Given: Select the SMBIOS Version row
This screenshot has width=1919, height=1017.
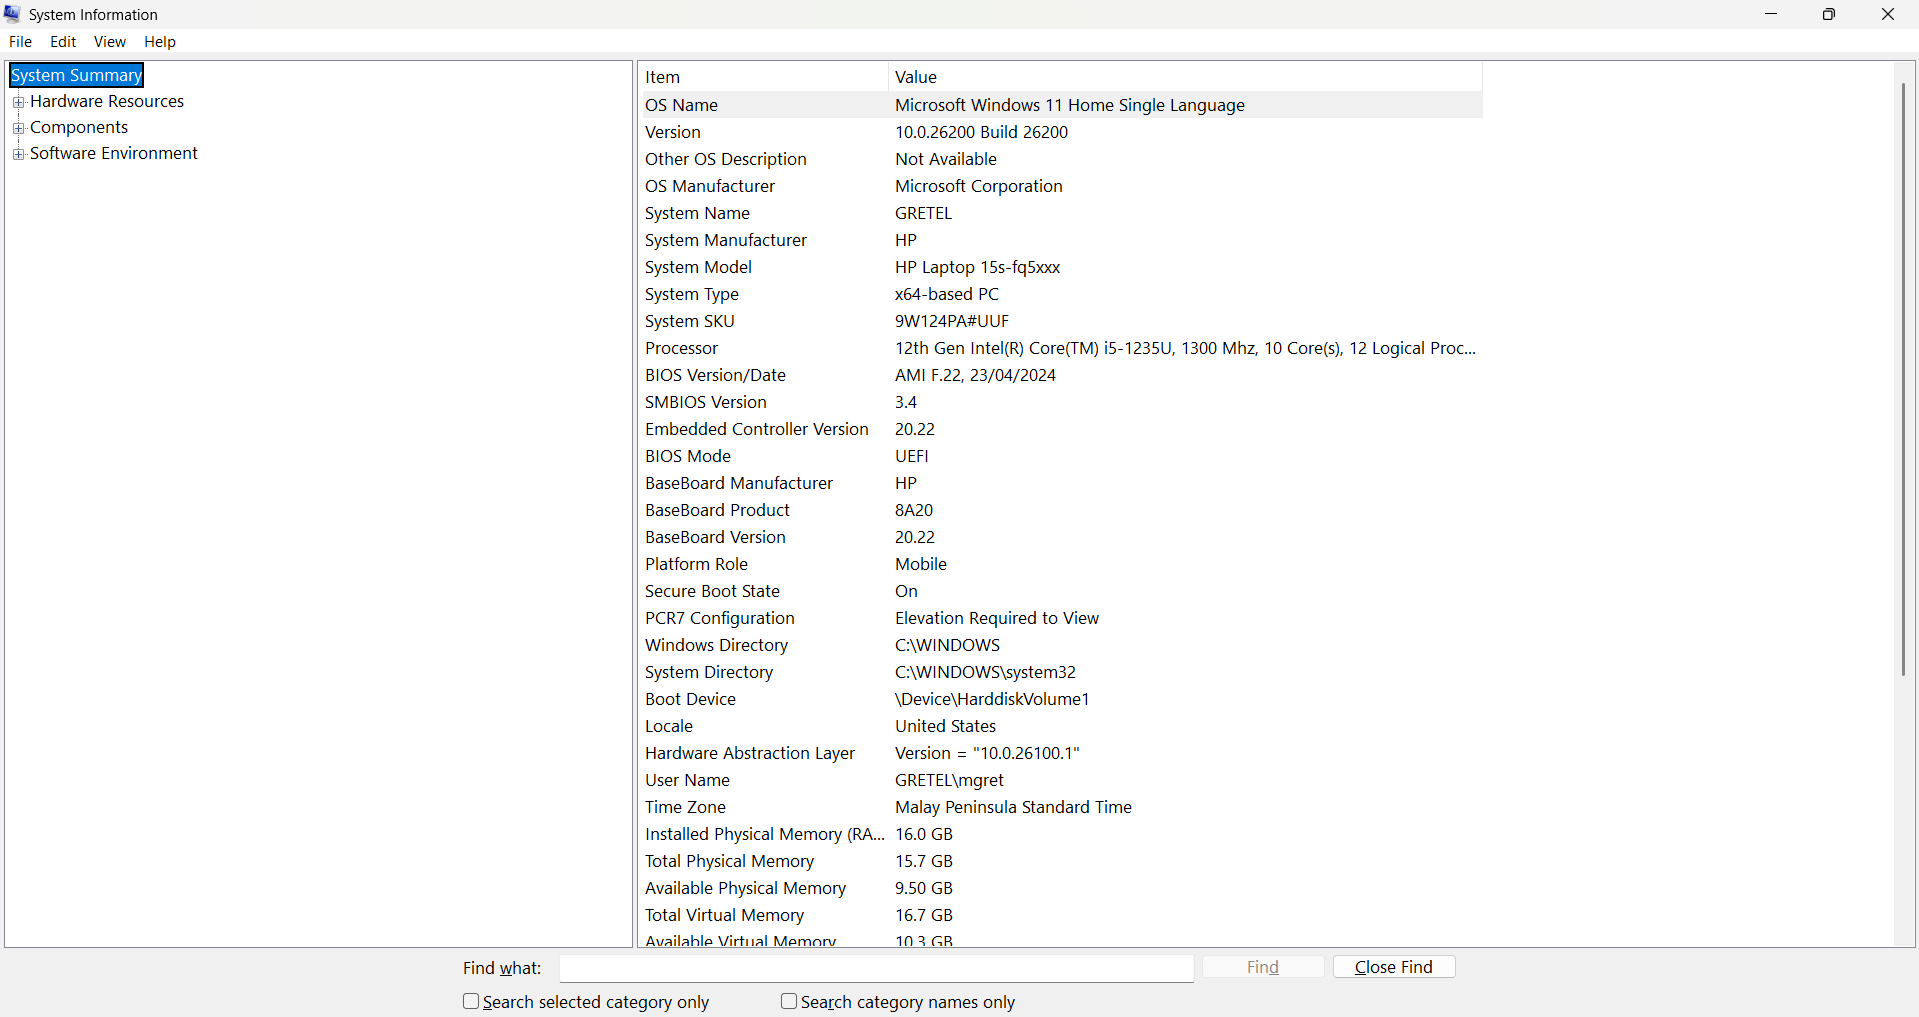Looking at the screenshot, I should [x=1060, y=402].
